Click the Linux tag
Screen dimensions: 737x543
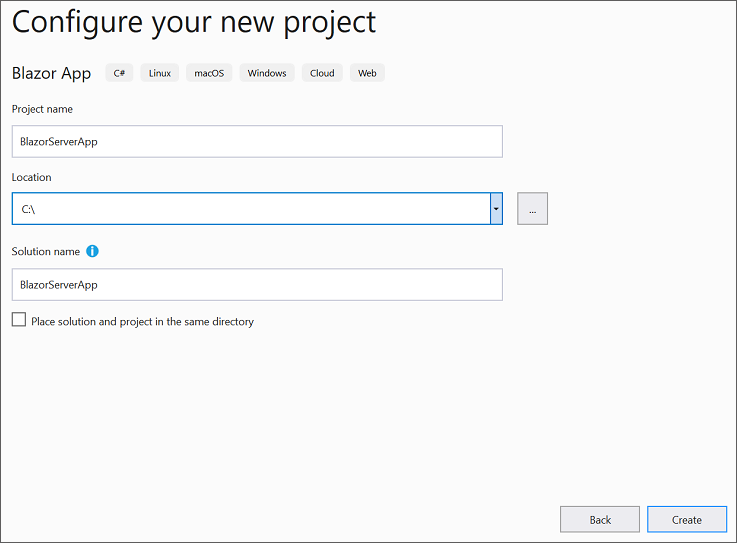tap(160, 73)
